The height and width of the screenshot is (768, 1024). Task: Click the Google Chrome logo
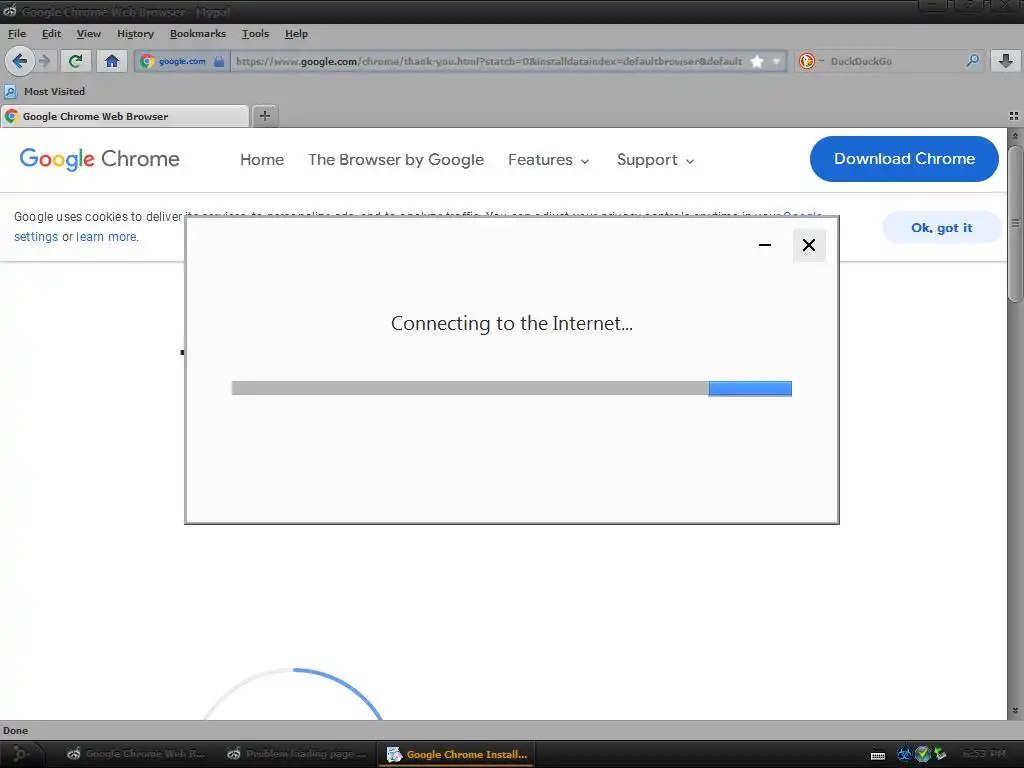coord(99,159)
